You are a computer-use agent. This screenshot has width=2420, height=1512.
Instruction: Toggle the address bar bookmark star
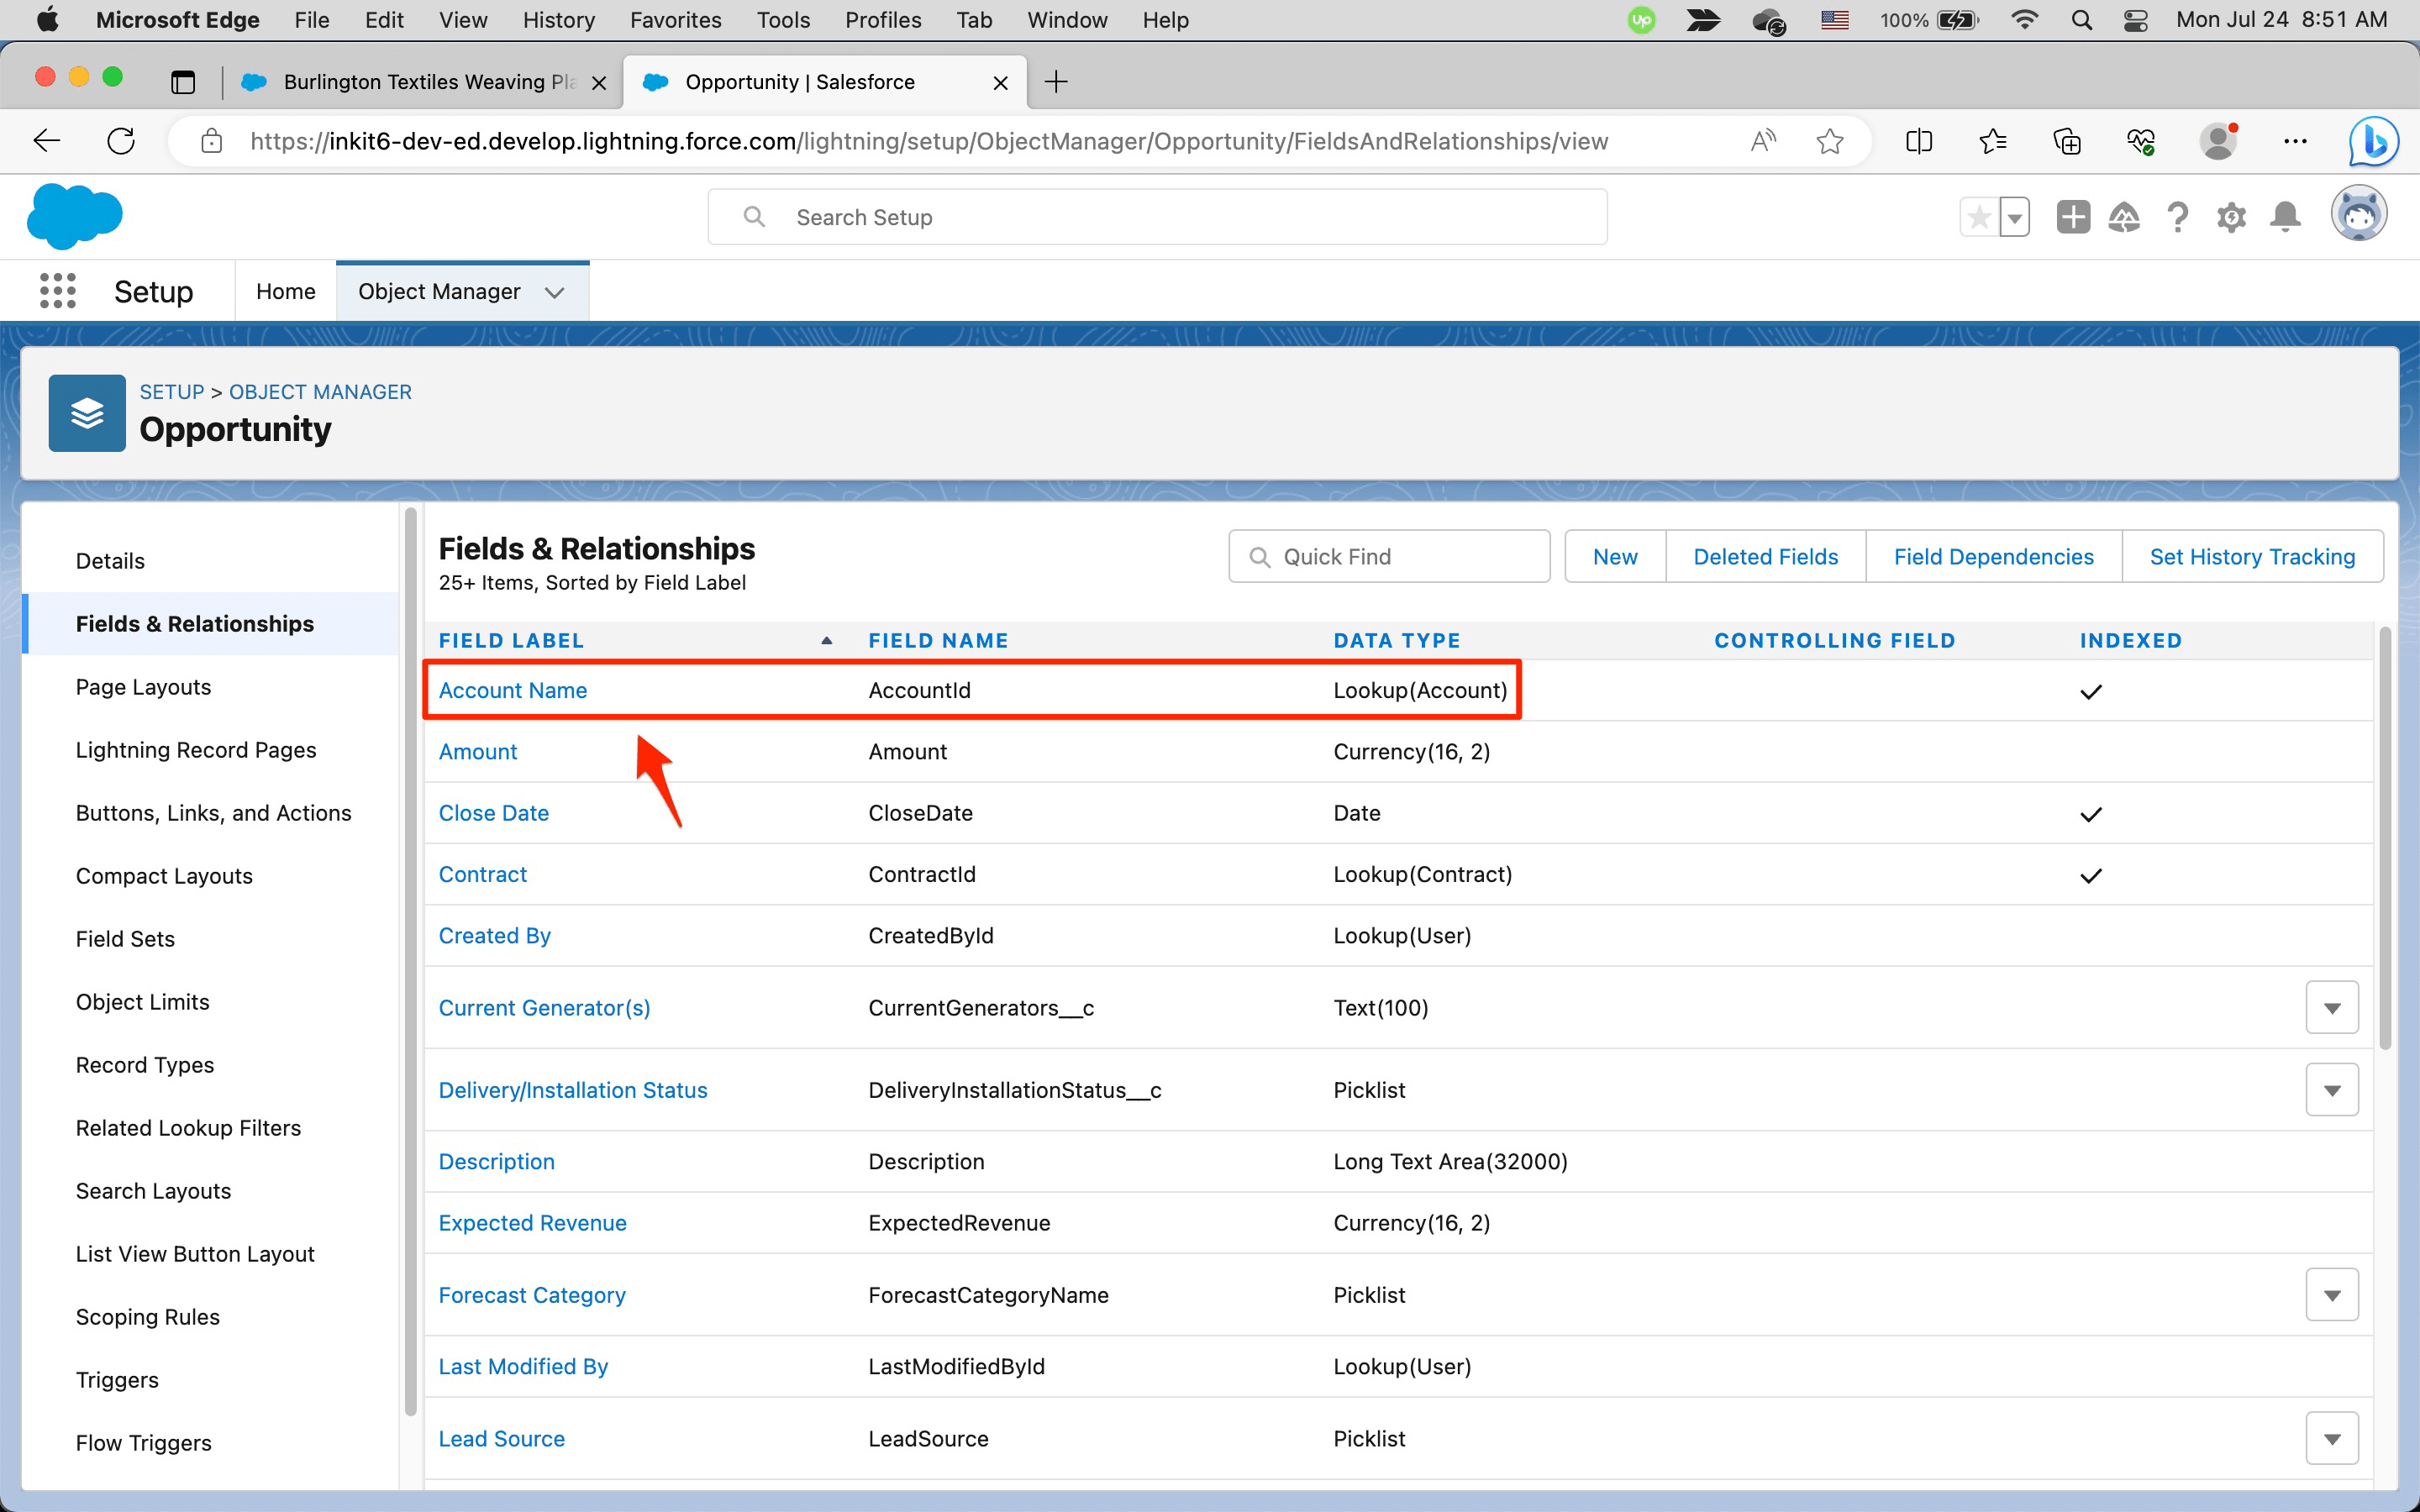coord(1830,141)
